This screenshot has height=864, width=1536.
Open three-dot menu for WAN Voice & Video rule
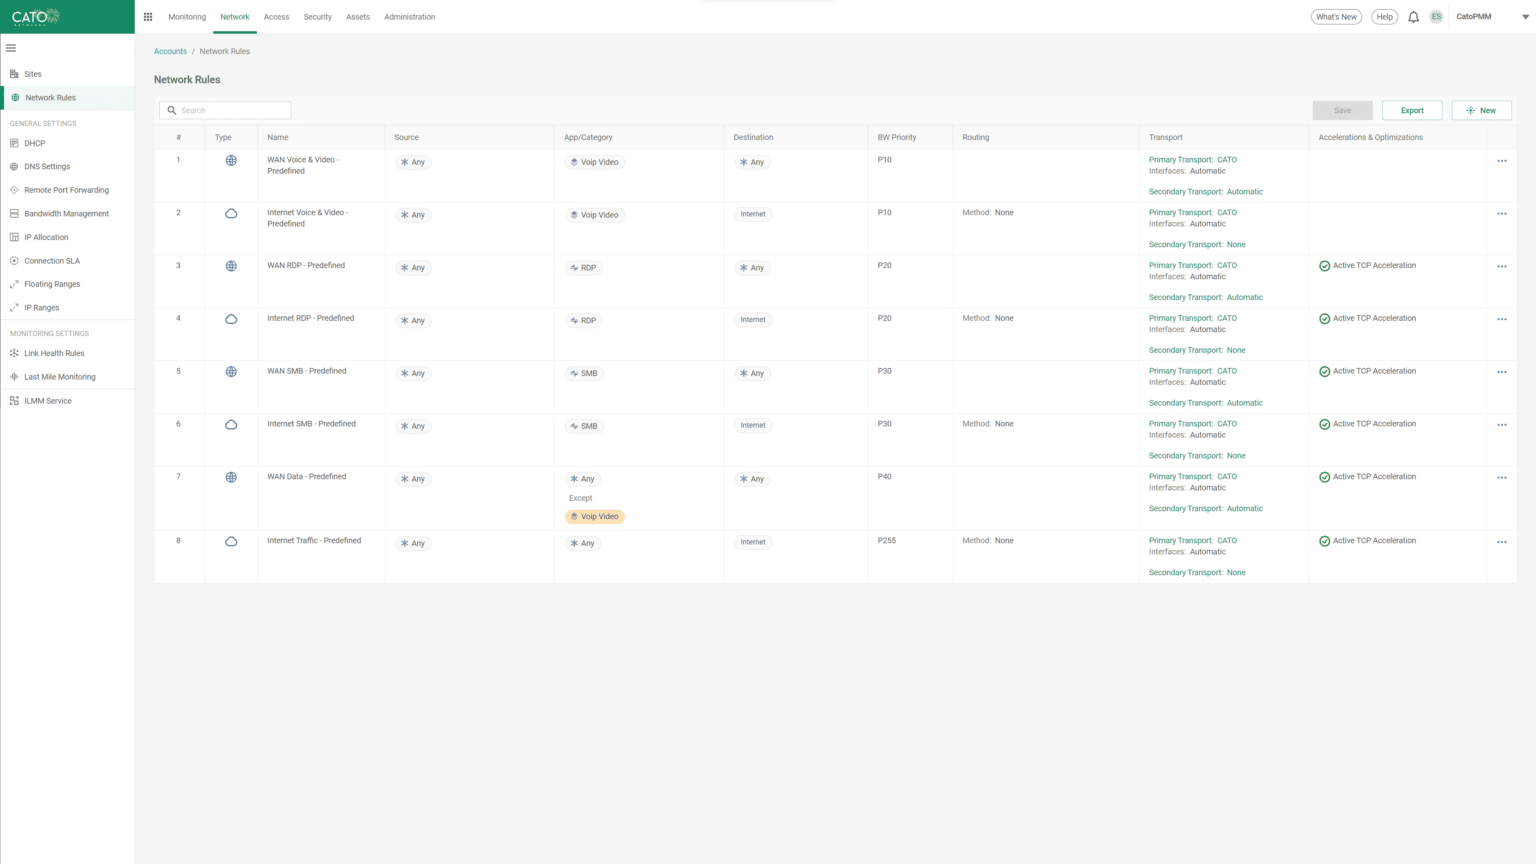pos(1501,161)
